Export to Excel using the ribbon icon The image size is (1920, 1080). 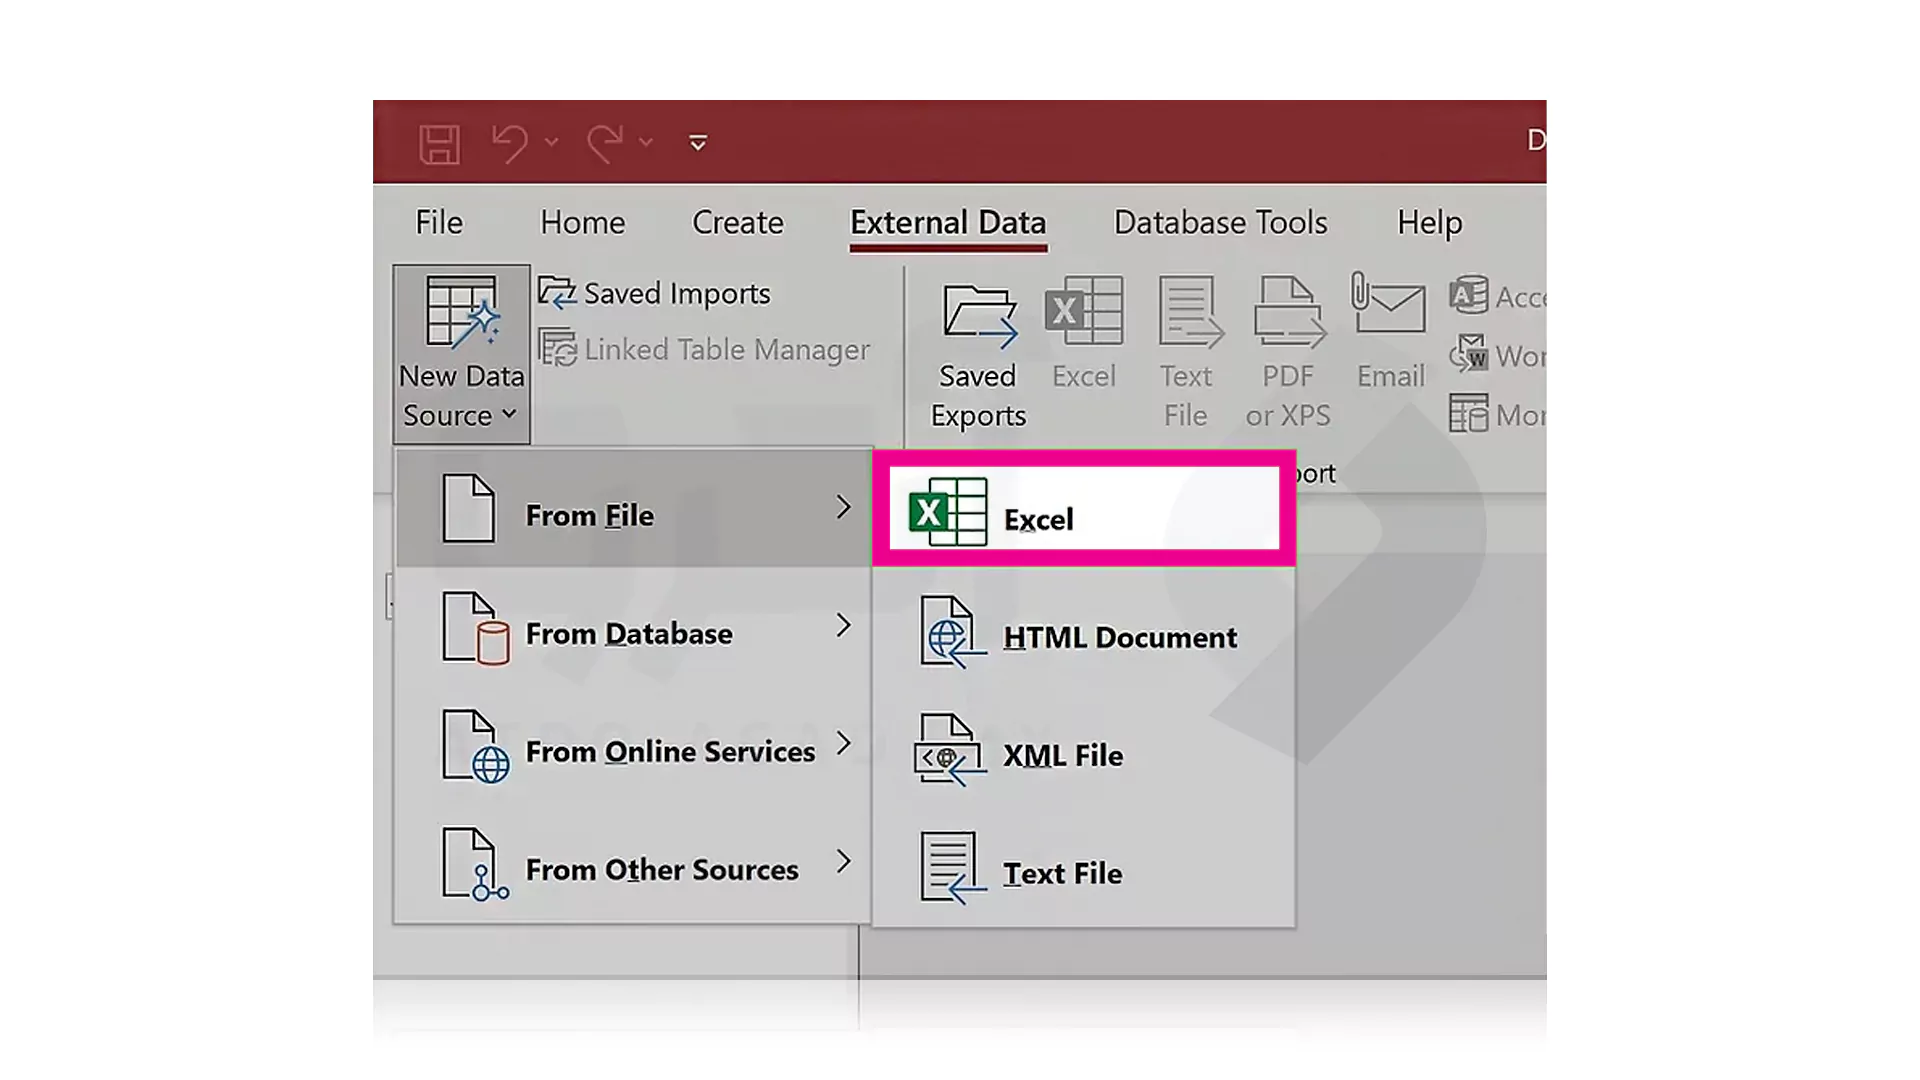1084,311
